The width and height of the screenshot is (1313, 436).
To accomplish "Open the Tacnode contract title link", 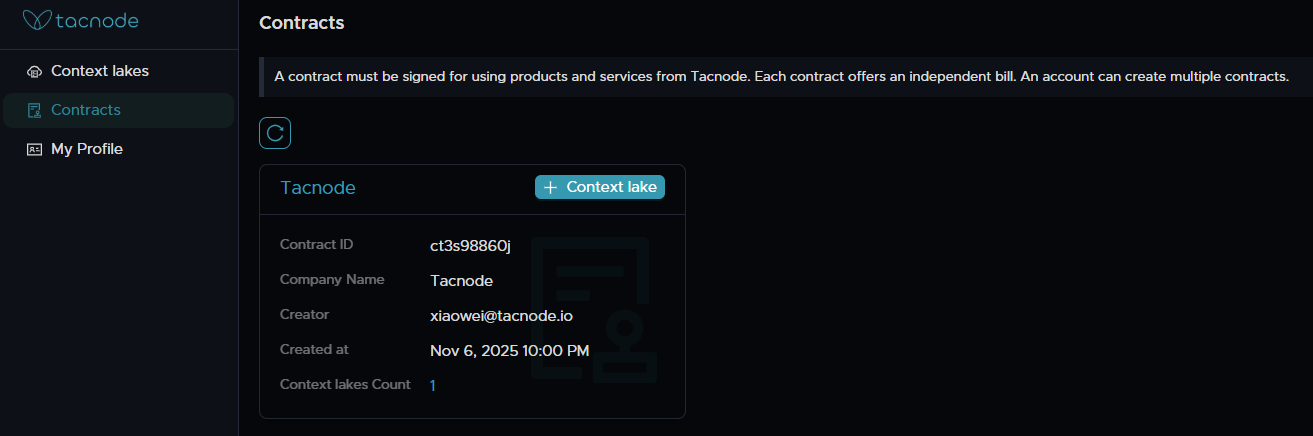I will [318, 188].
